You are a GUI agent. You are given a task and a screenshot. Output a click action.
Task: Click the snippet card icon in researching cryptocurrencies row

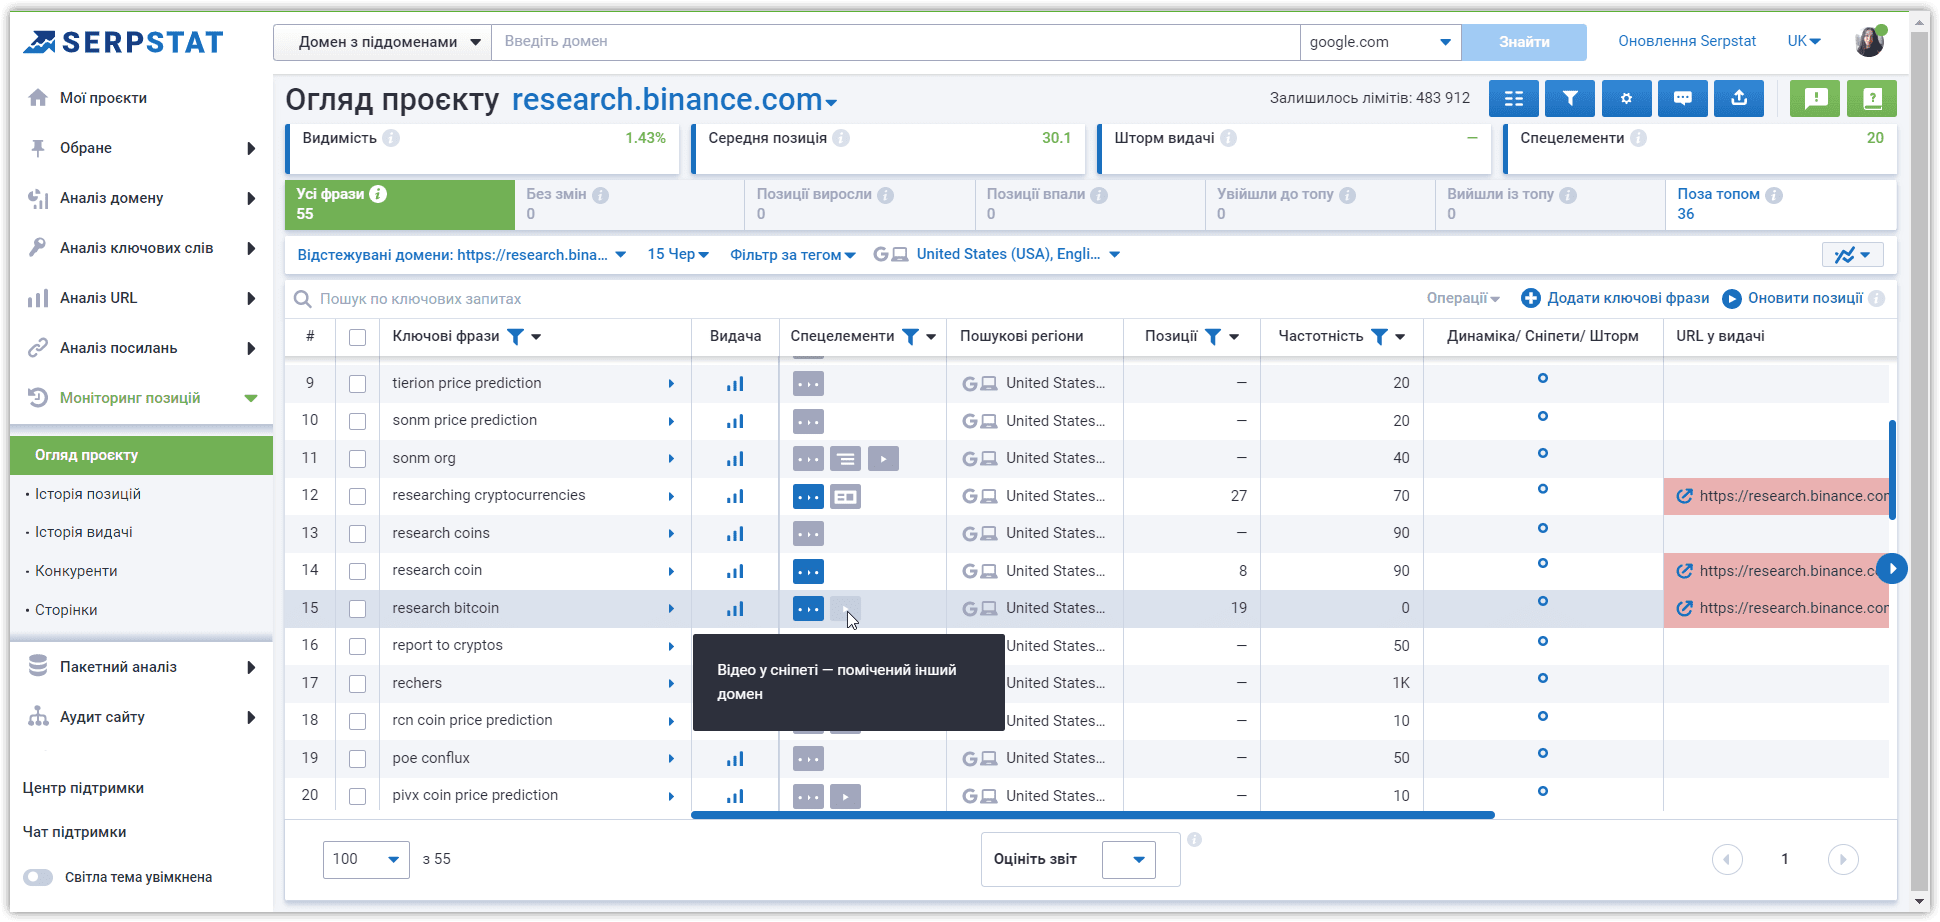(x=845, y=496)
